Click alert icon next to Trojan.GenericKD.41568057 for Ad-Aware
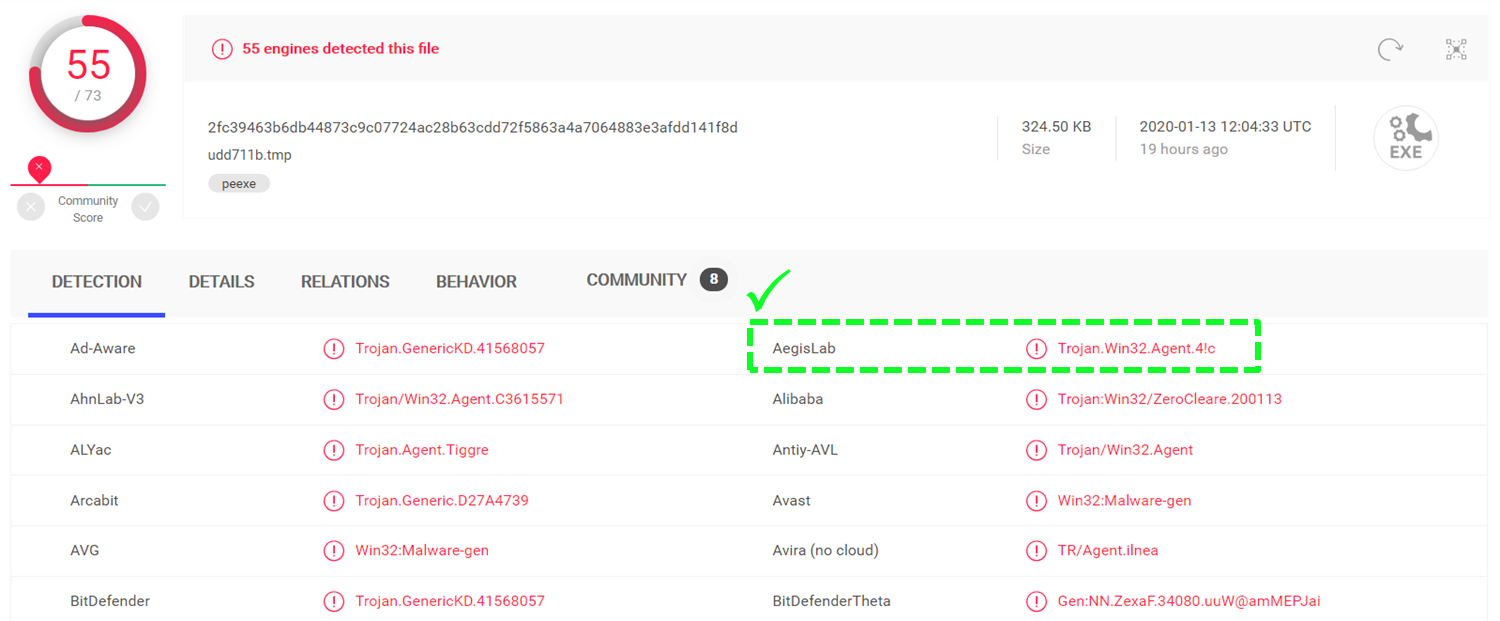 333,349
